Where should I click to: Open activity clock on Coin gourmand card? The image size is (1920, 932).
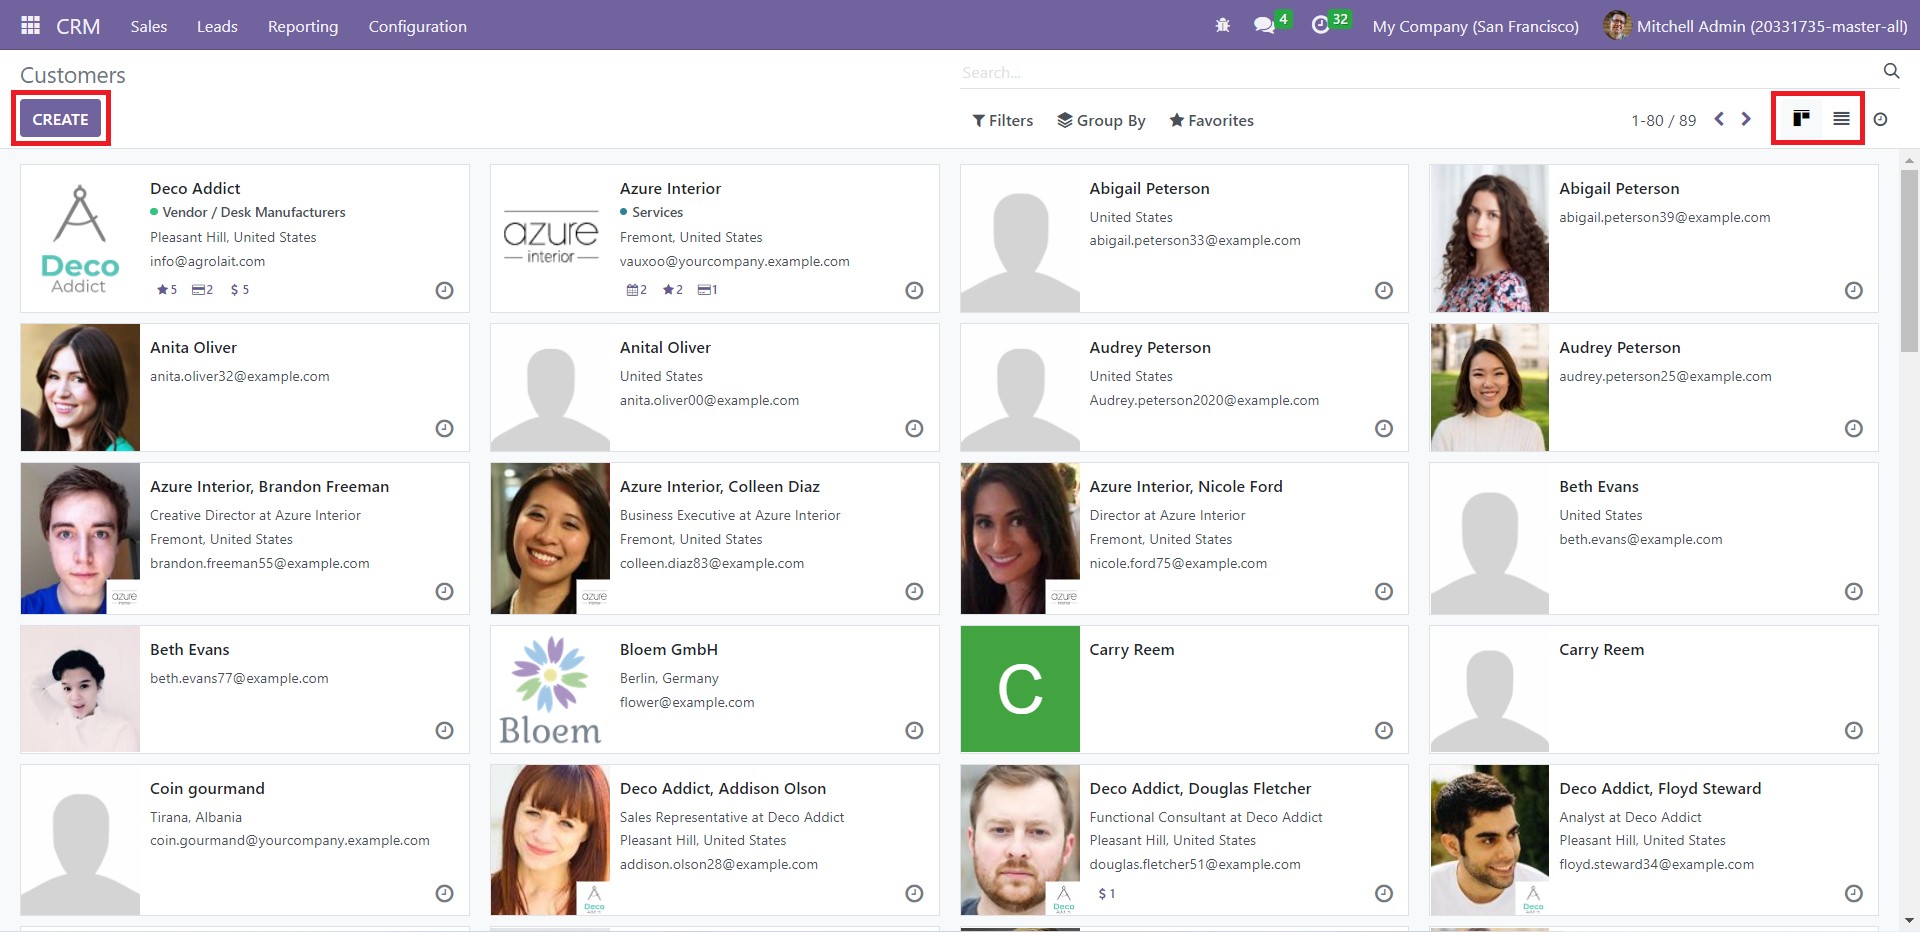point(445,893)
